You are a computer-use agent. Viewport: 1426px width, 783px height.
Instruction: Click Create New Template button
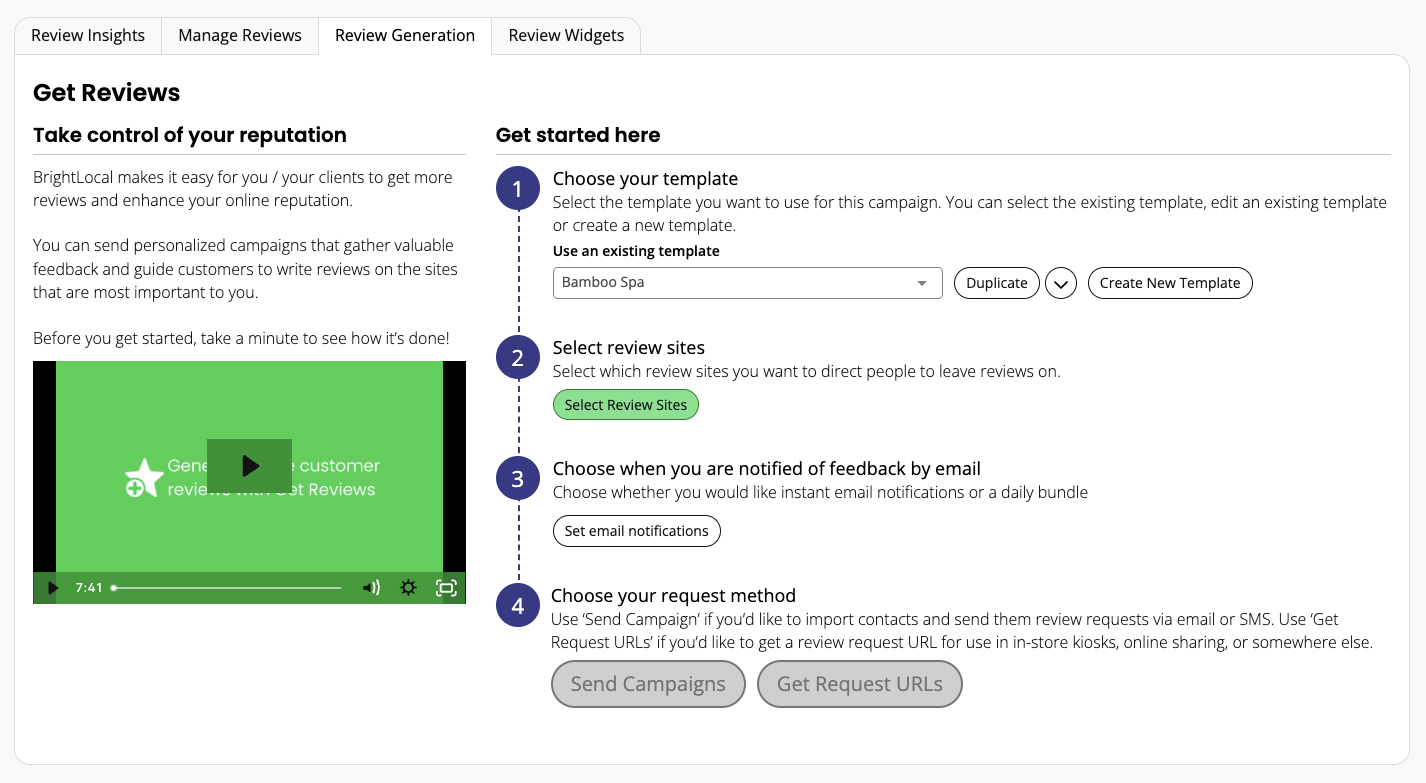pos(1169,283)
